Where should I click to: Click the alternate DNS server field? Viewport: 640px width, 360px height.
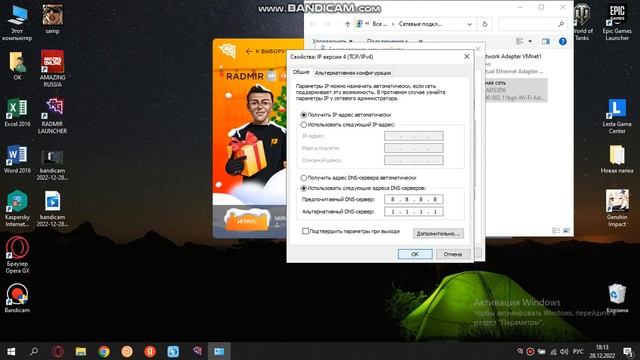[x=413, y=211]
